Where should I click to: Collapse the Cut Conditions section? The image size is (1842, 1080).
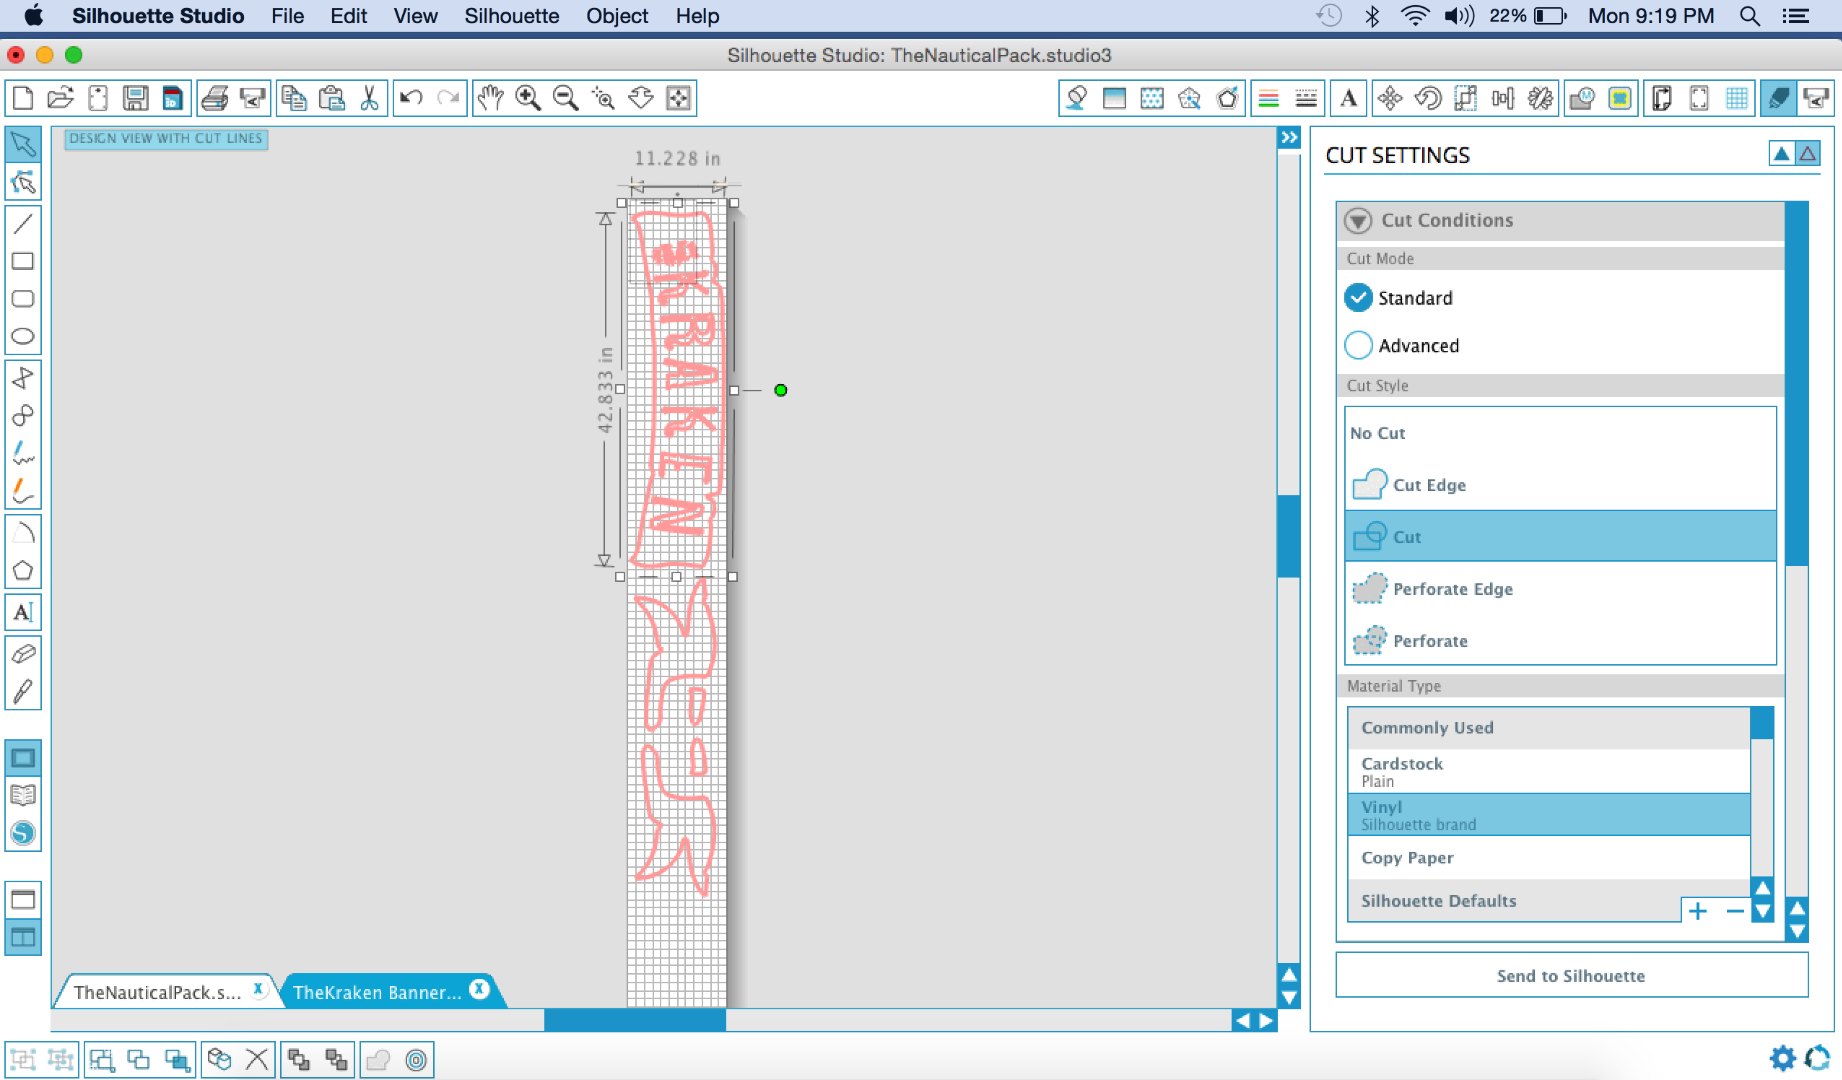click(x=1358, y=221)
